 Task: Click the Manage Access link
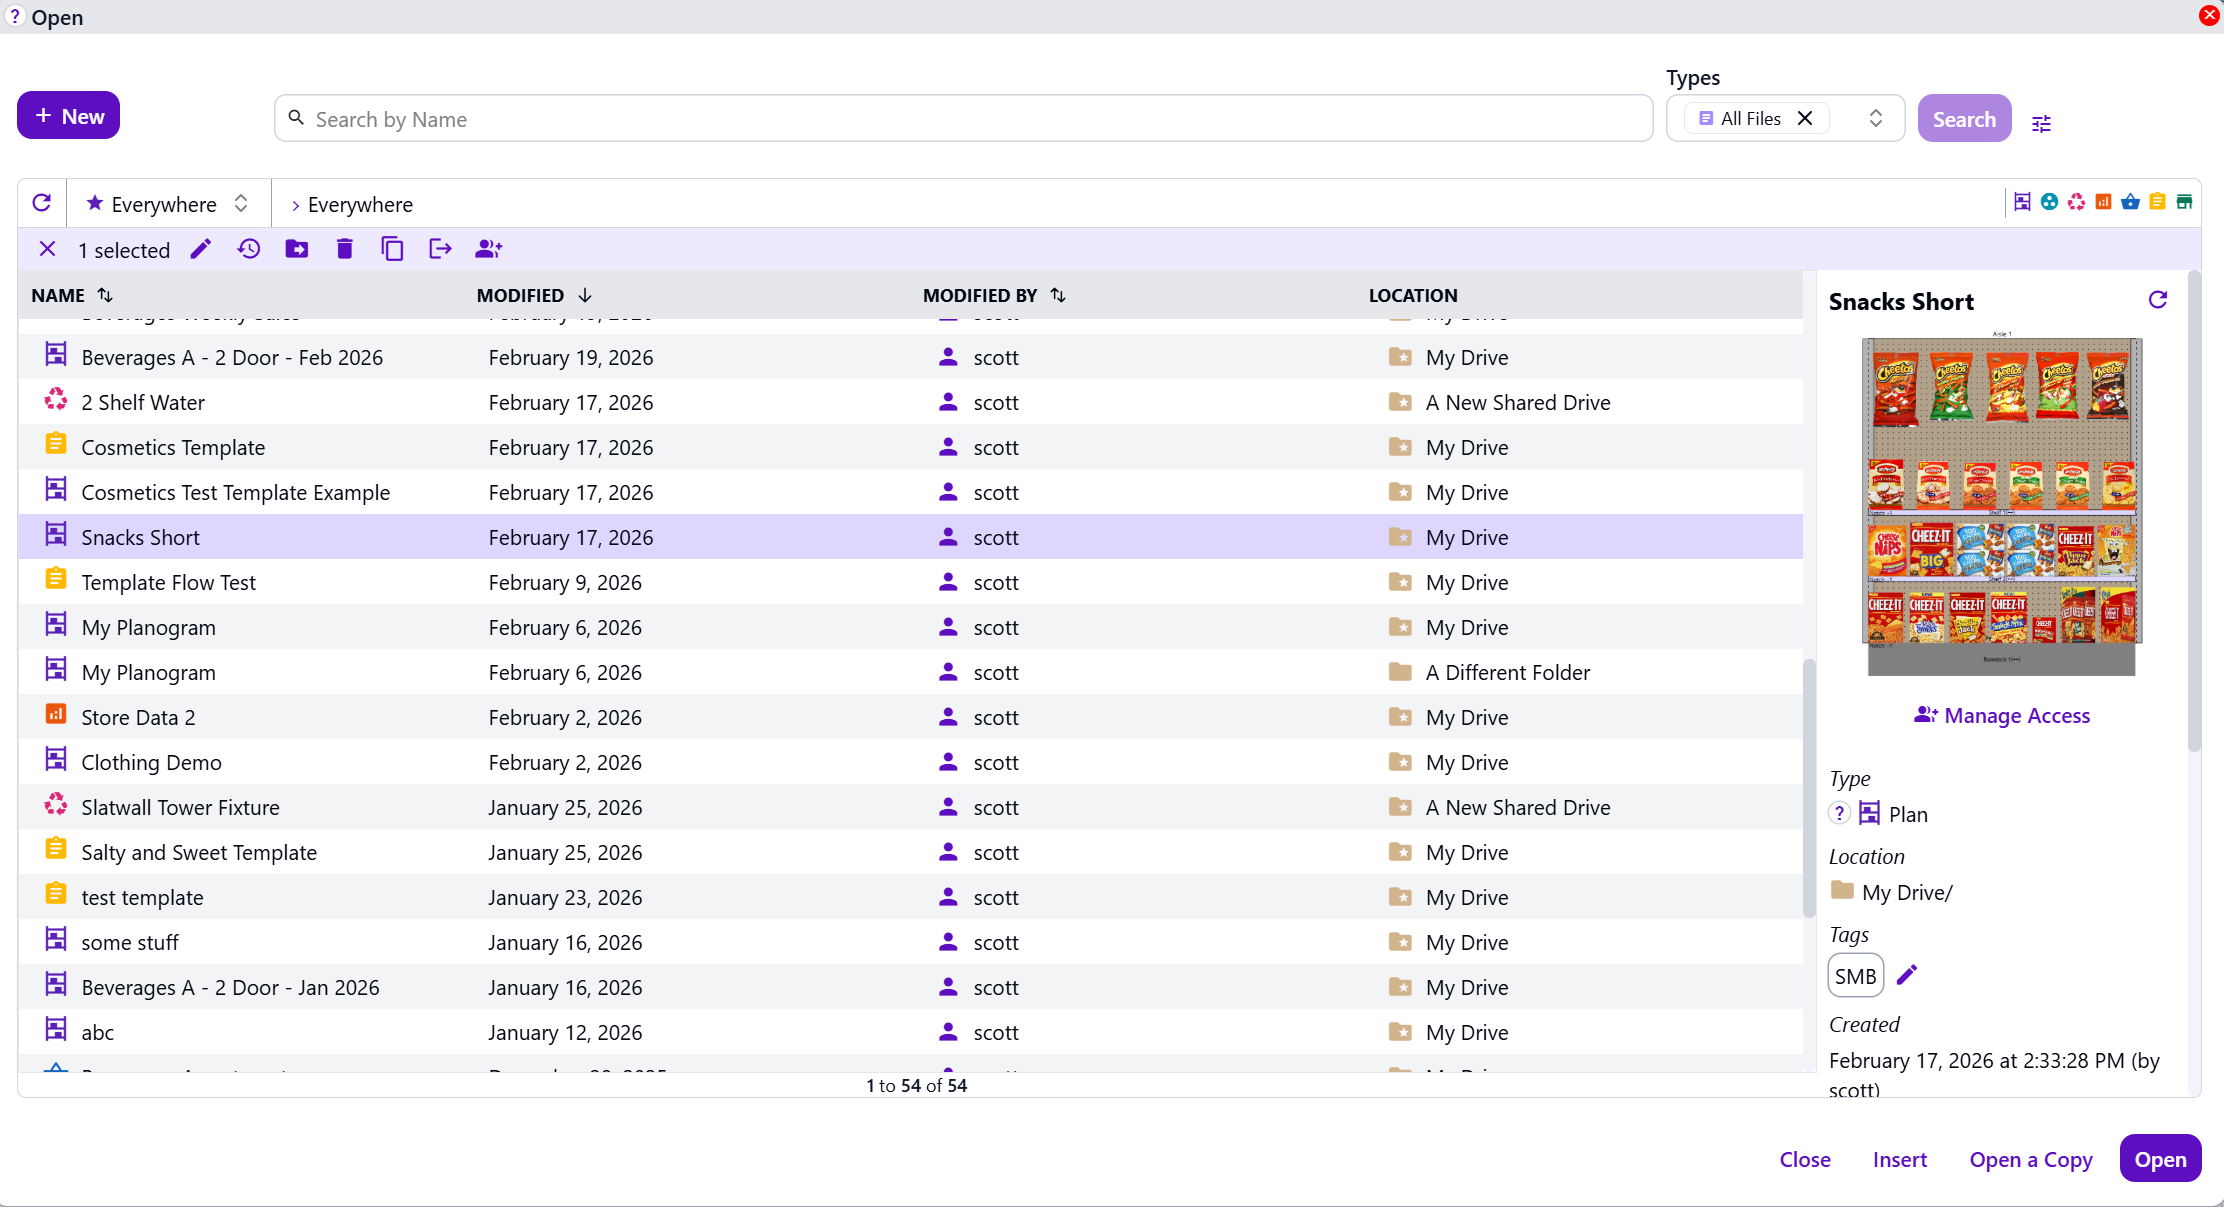tap(2002, 715)
